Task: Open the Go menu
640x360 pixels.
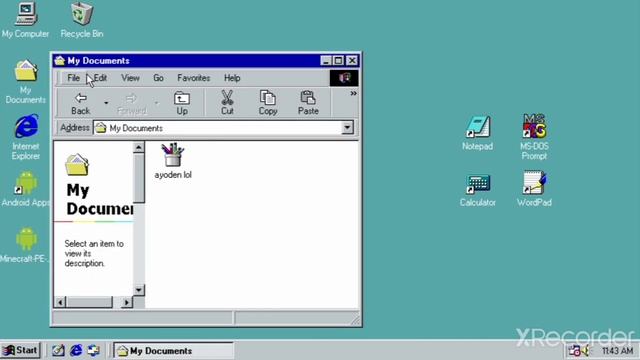Action: tap(158, 78)
